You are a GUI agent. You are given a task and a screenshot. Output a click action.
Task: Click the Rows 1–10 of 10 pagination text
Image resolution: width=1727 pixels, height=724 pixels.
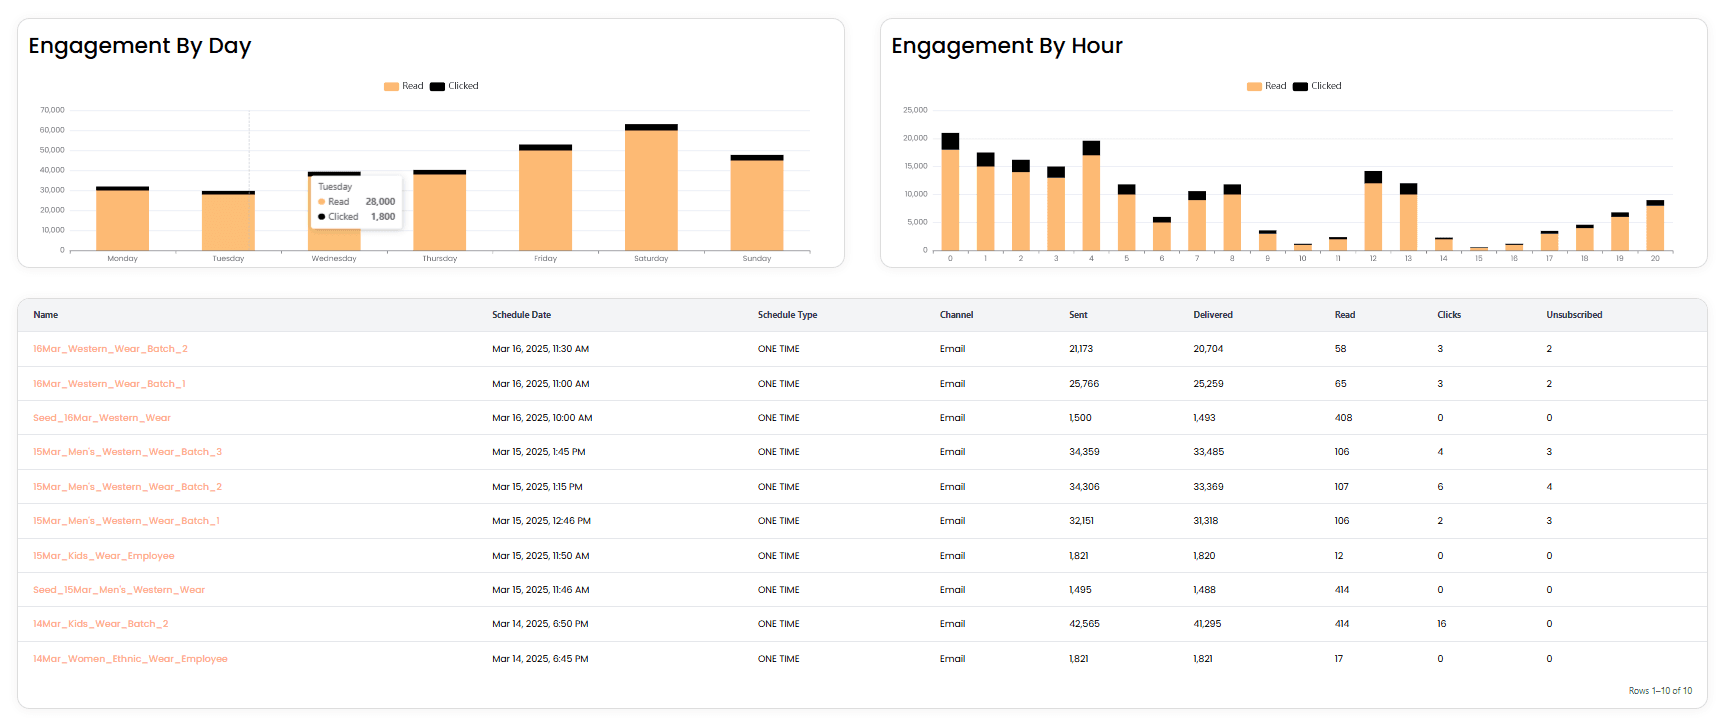[x=1660, y=691]
